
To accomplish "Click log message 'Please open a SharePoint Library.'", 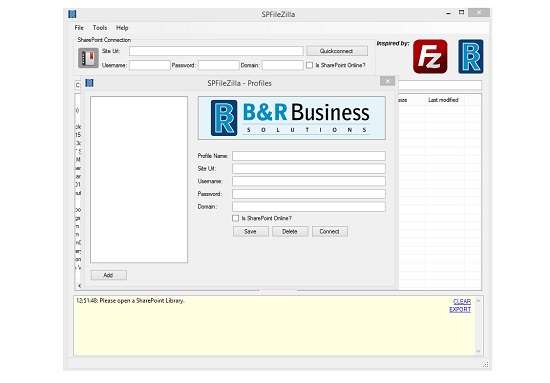I will pos(142,301).
